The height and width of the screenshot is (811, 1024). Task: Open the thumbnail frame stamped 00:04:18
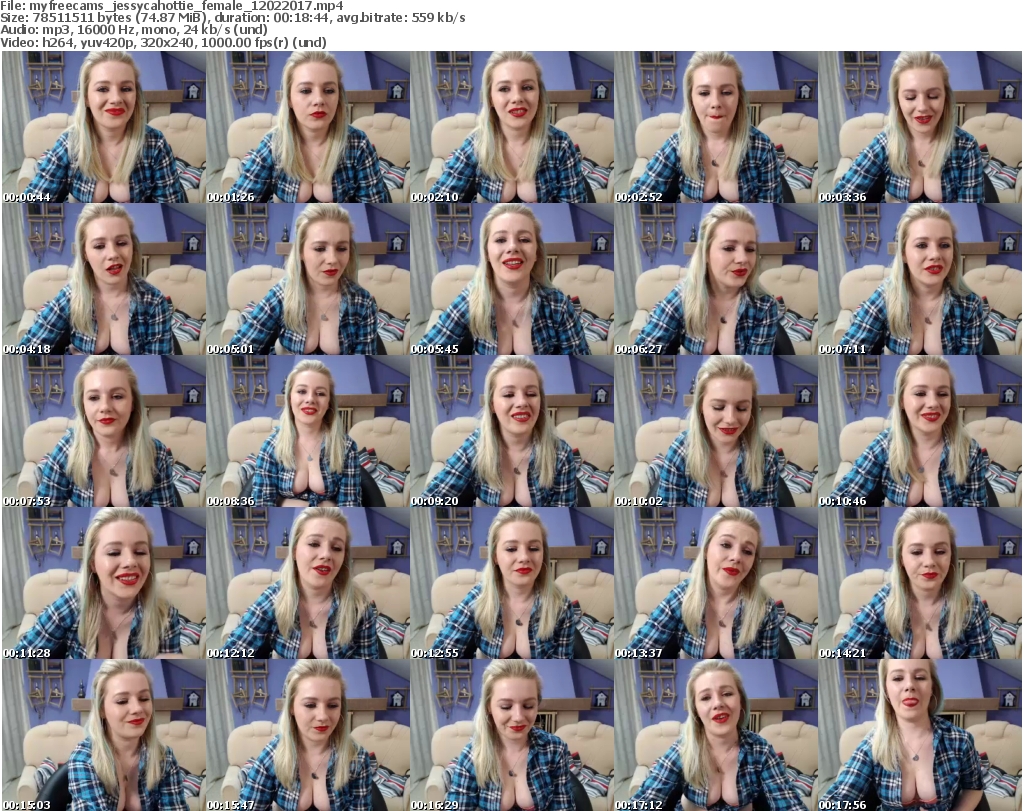point(104,279)
